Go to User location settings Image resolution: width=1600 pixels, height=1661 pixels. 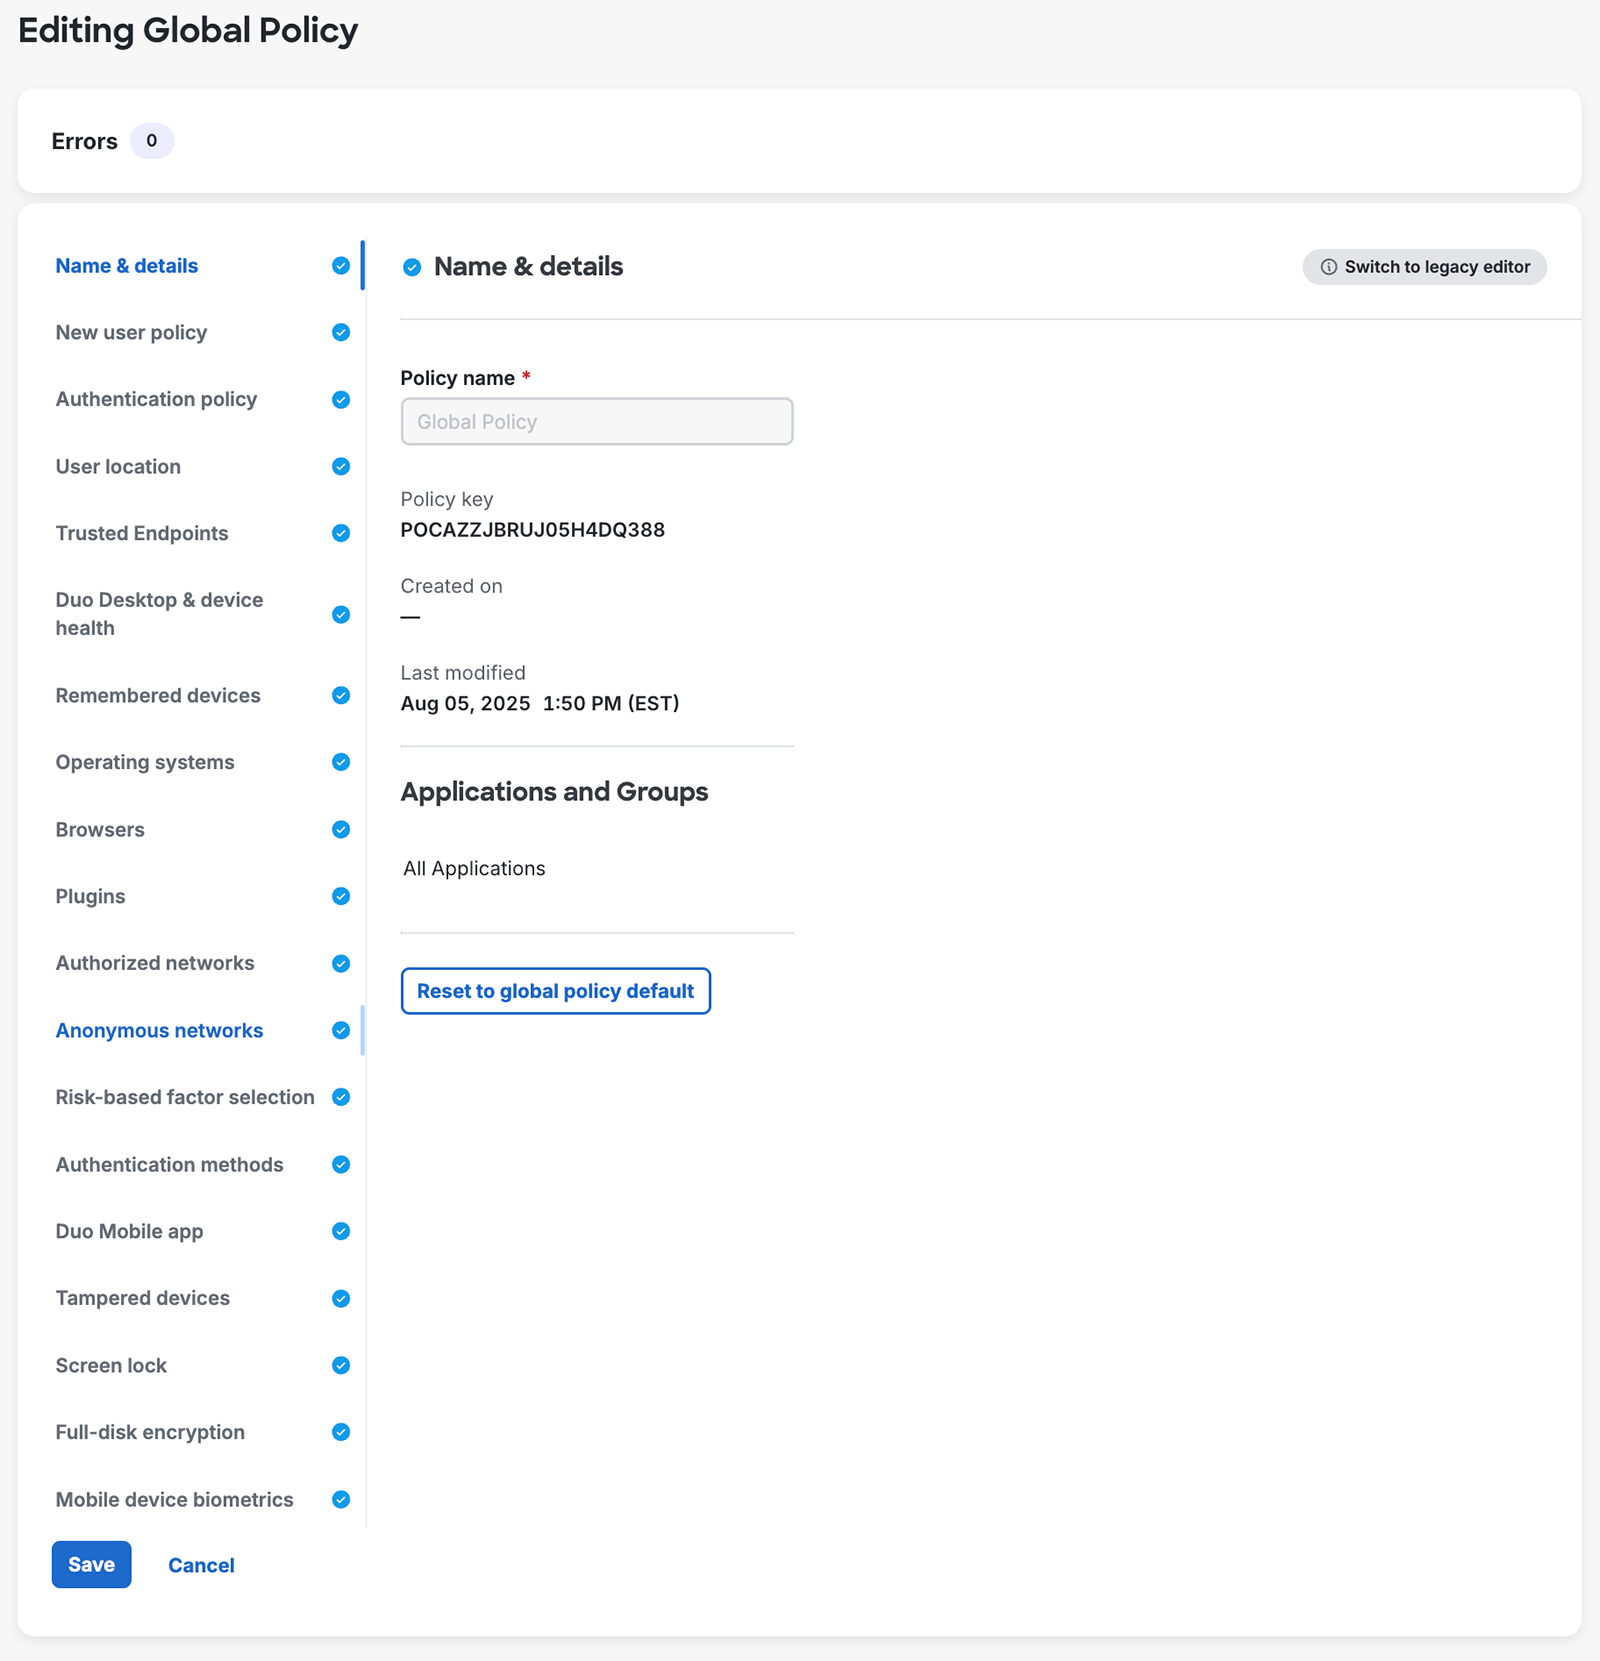(118, 466)
